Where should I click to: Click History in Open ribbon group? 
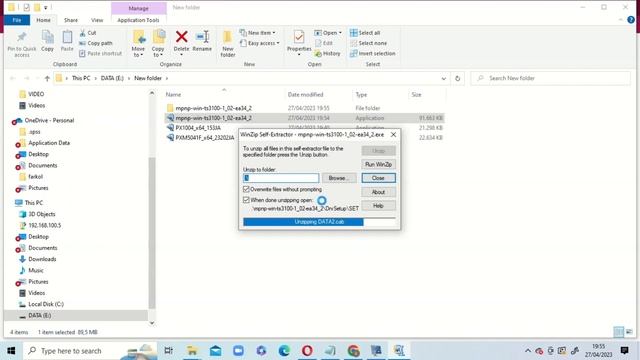(327, 53)
